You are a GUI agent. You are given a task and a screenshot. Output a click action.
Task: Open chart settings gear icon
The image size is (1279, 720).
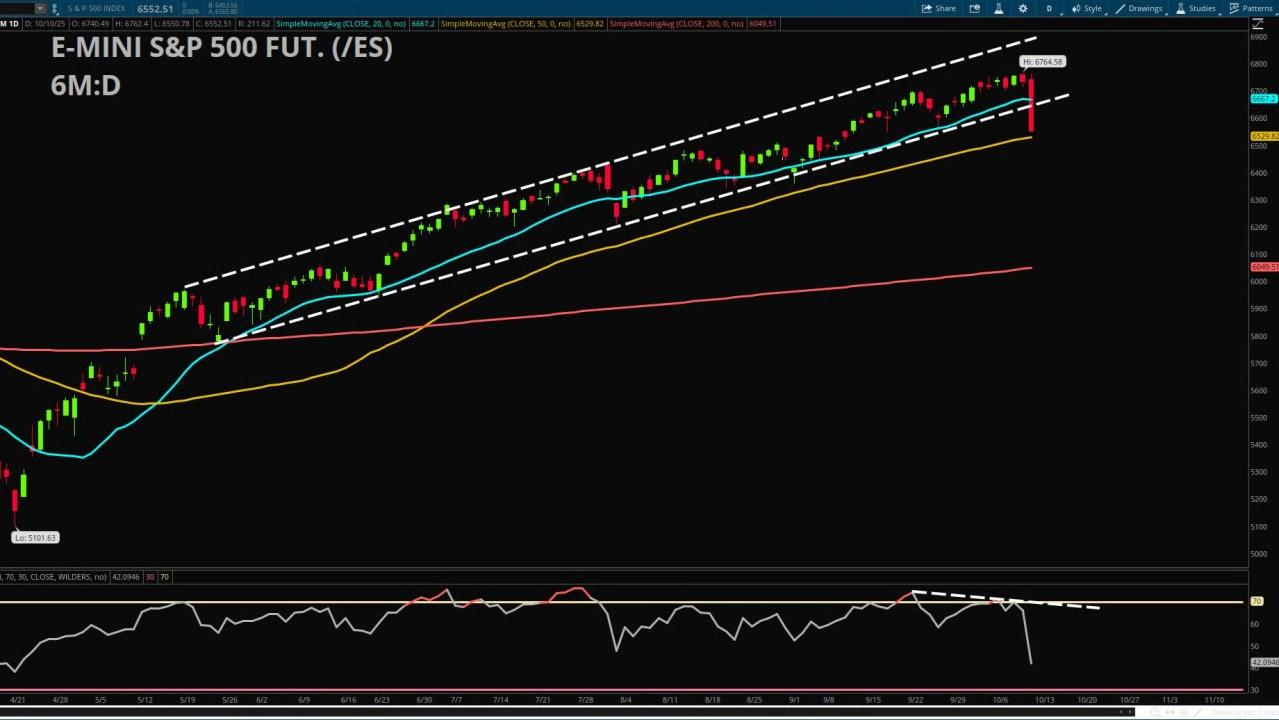click(1022, 8)
